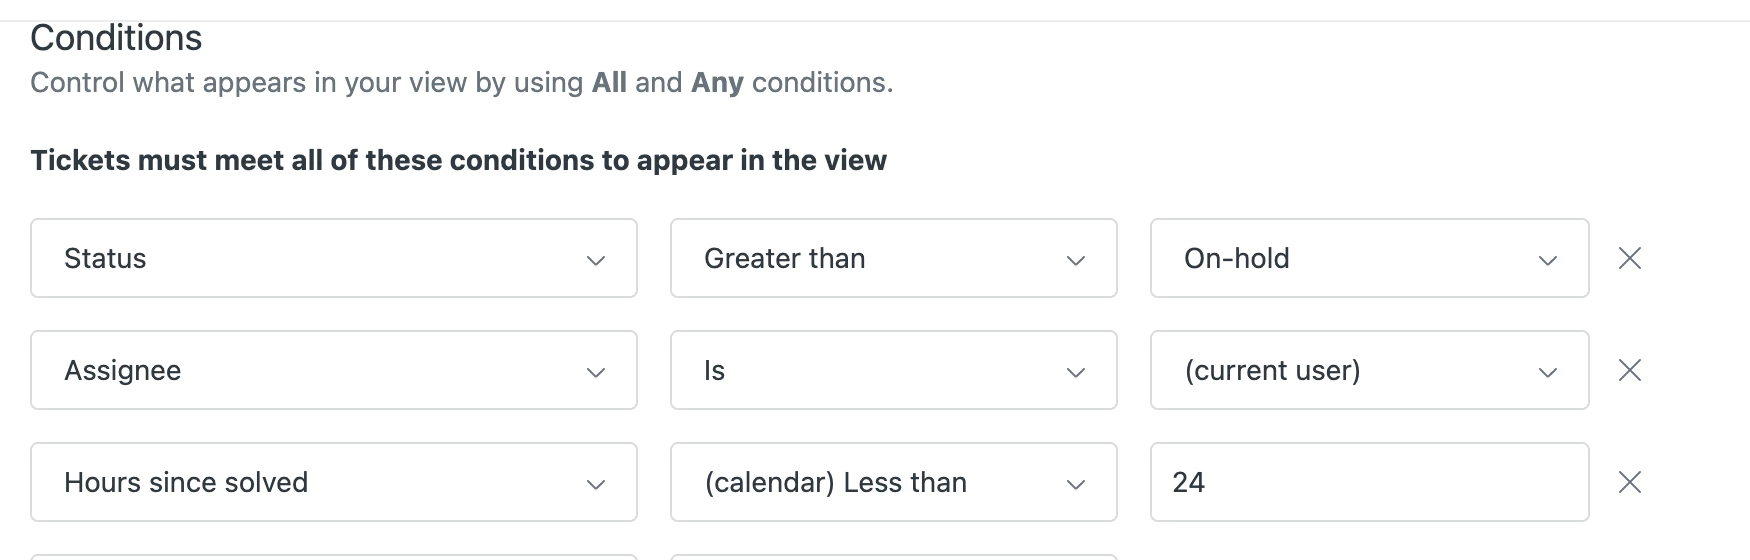Open the Is operator dropdown
The image size is (1750, 560).
tap(893, 370)
